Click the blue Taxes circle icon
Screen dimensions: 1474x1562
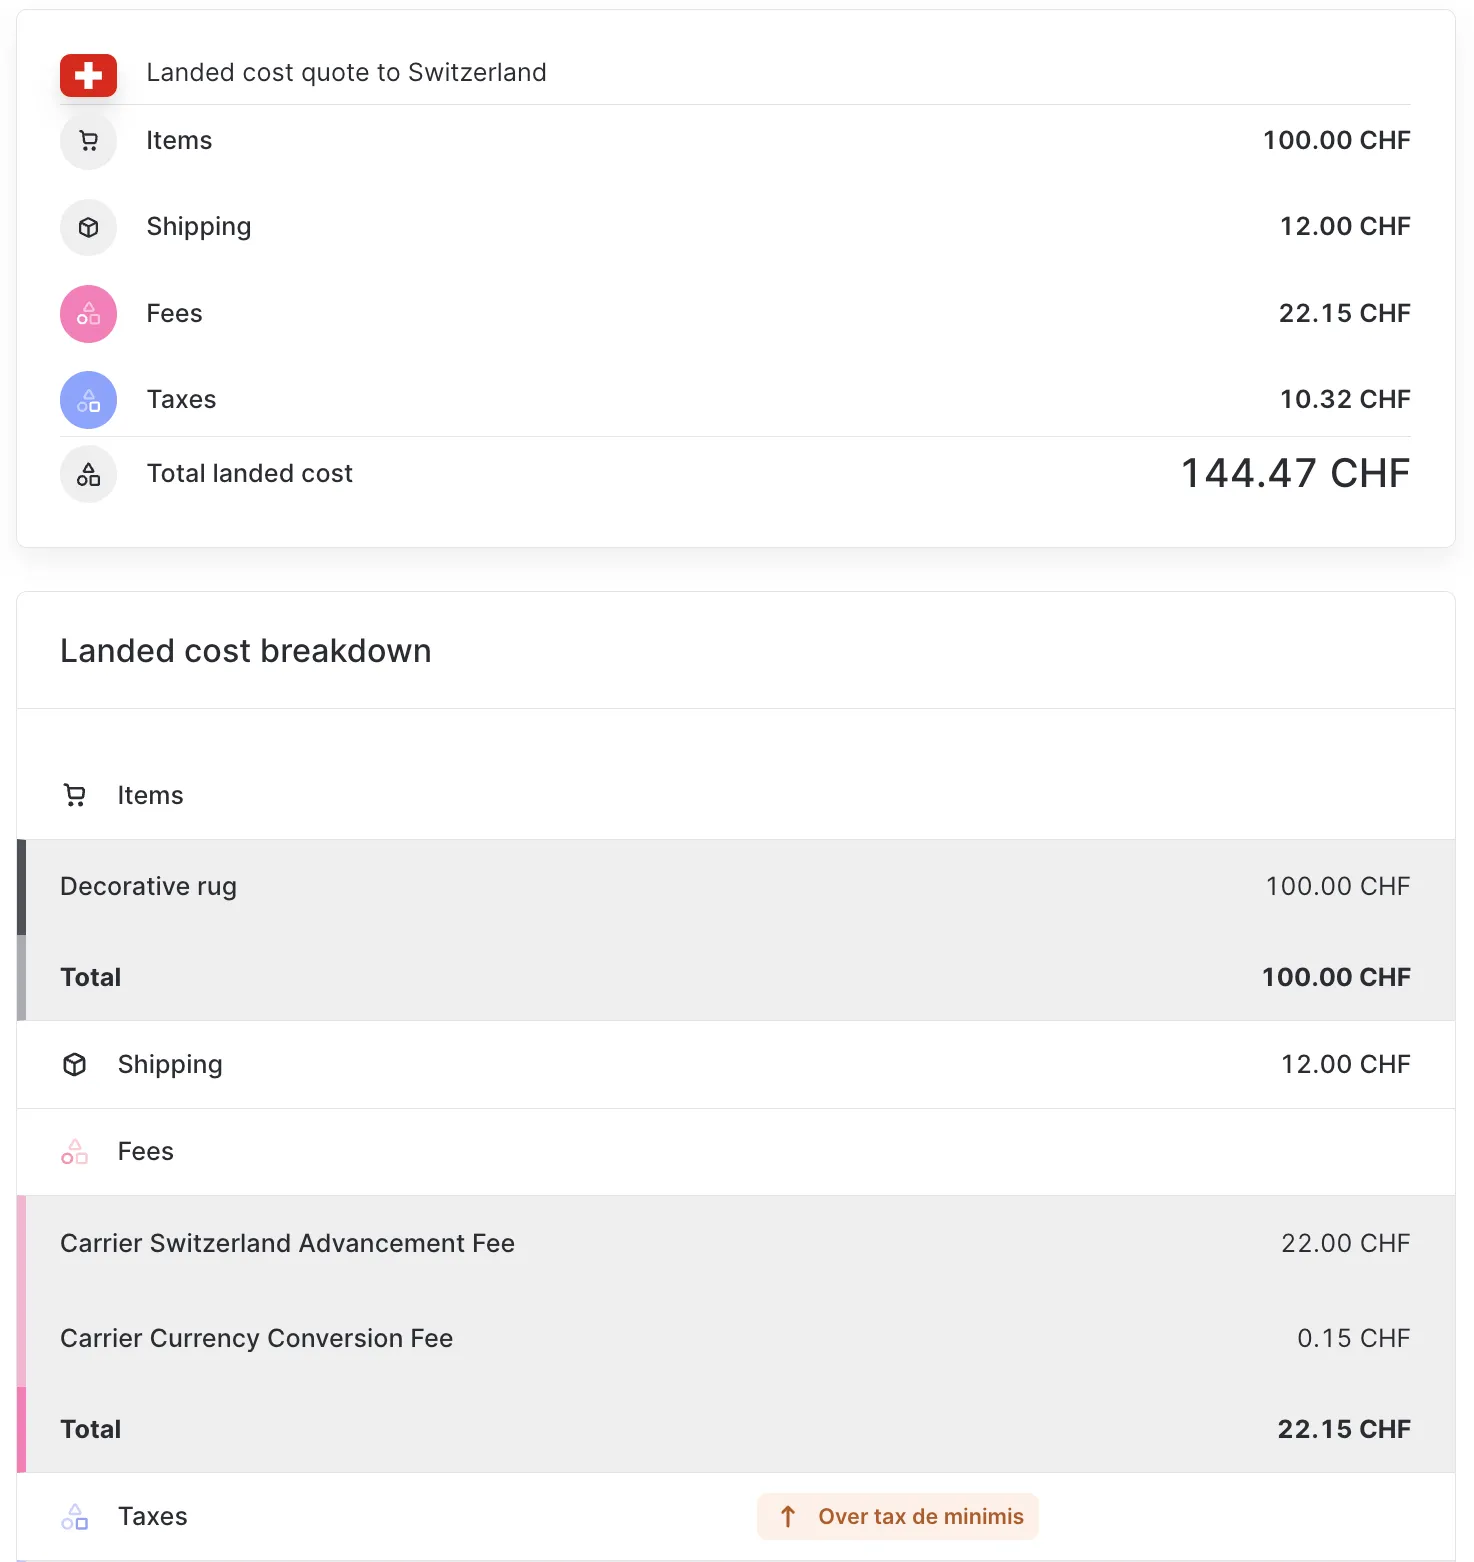click(88, 400)
